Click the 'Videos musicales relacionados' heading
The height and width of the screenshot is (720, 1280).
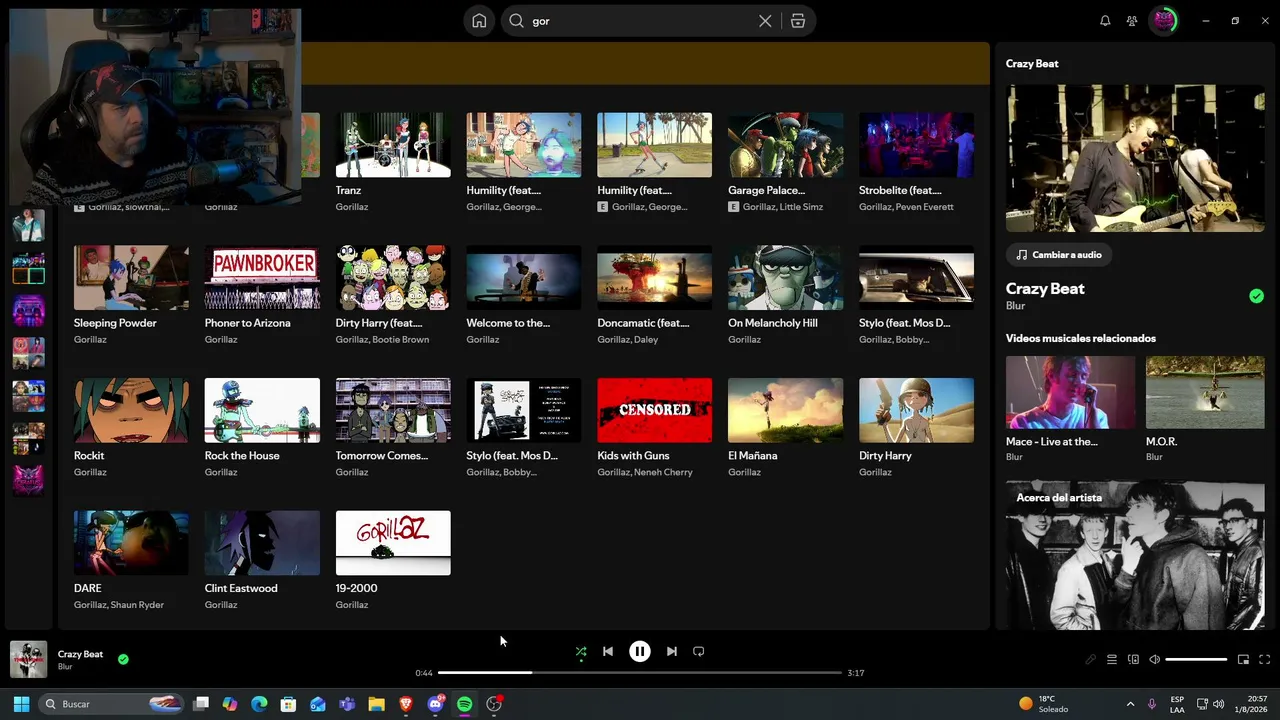(x=1081, y=338)
